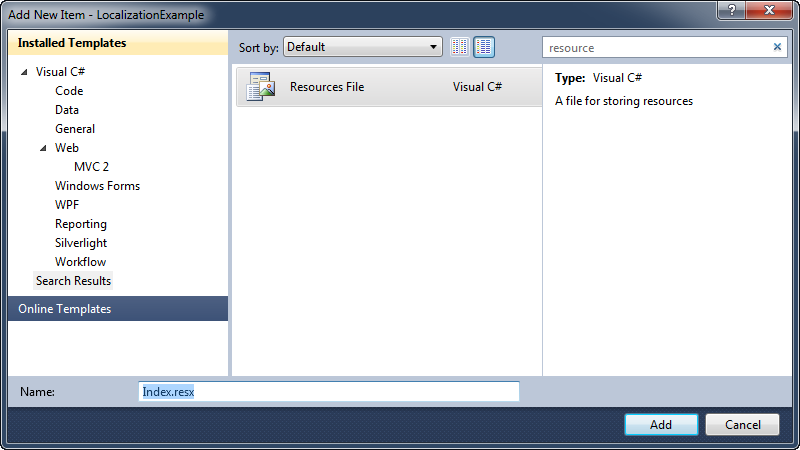Select the General template category
The height and width of the screenshot is (450, 800).
click(75, 129)
